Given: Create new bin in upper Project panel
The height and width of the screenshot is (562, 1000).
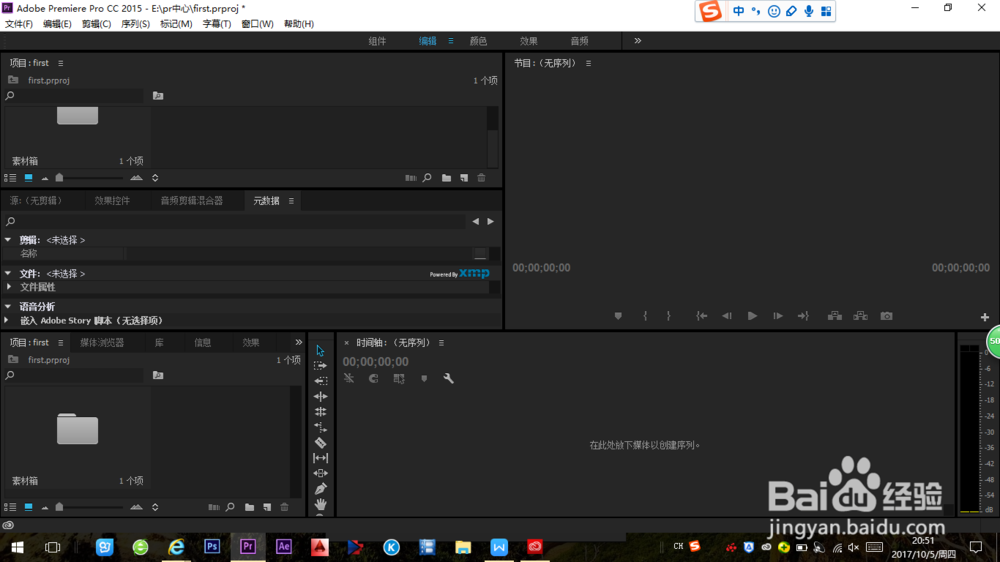Looking at the screenshot, I should click(x=446, y=178).
